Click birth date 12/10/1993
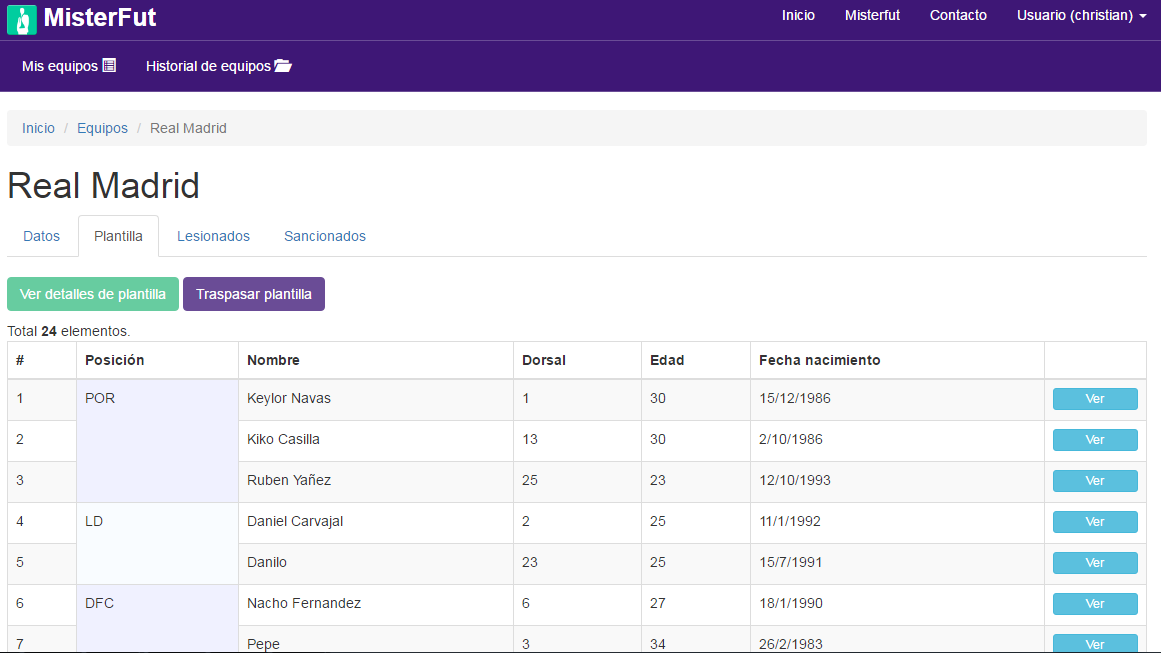 tap(794, 480)
